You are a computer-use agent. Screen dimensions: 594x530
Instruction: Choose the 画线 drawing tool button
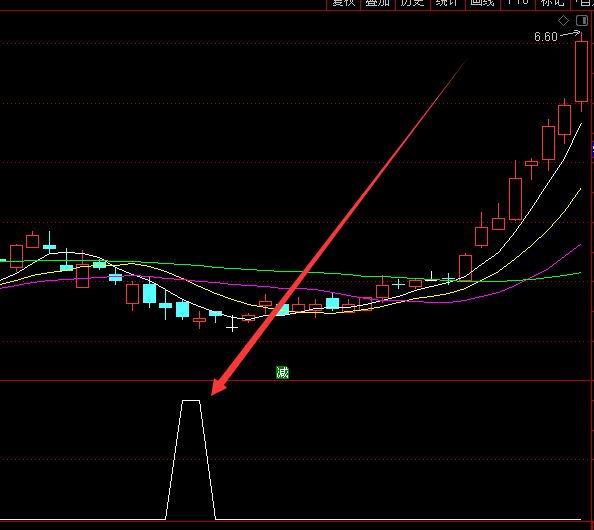click(483, 4)
